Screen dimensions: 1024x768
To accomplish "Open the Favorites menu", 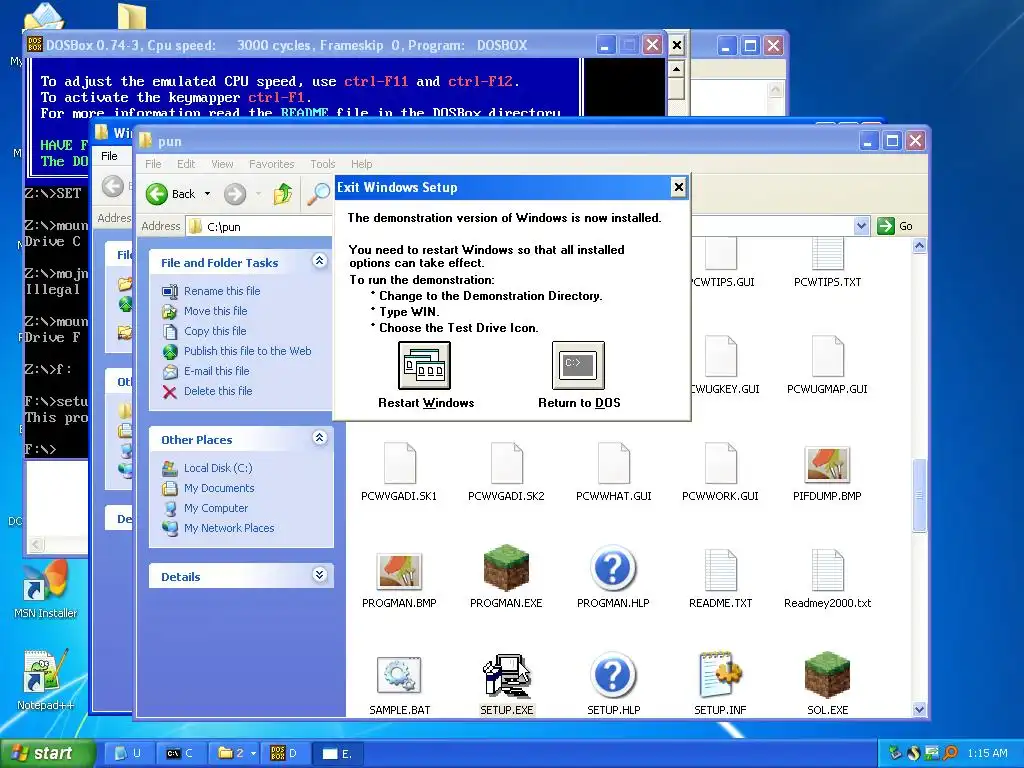I will coord(272,164).
